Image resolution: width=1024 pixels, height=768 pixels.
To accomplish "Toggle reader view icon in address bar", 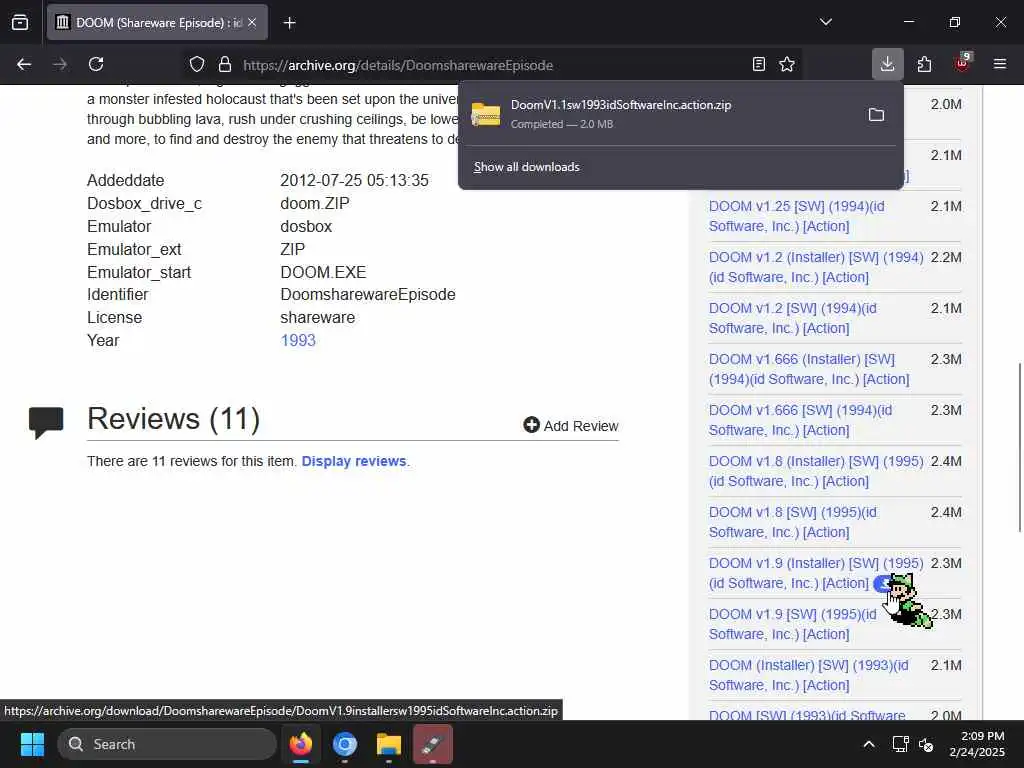I will coord(758,64).
